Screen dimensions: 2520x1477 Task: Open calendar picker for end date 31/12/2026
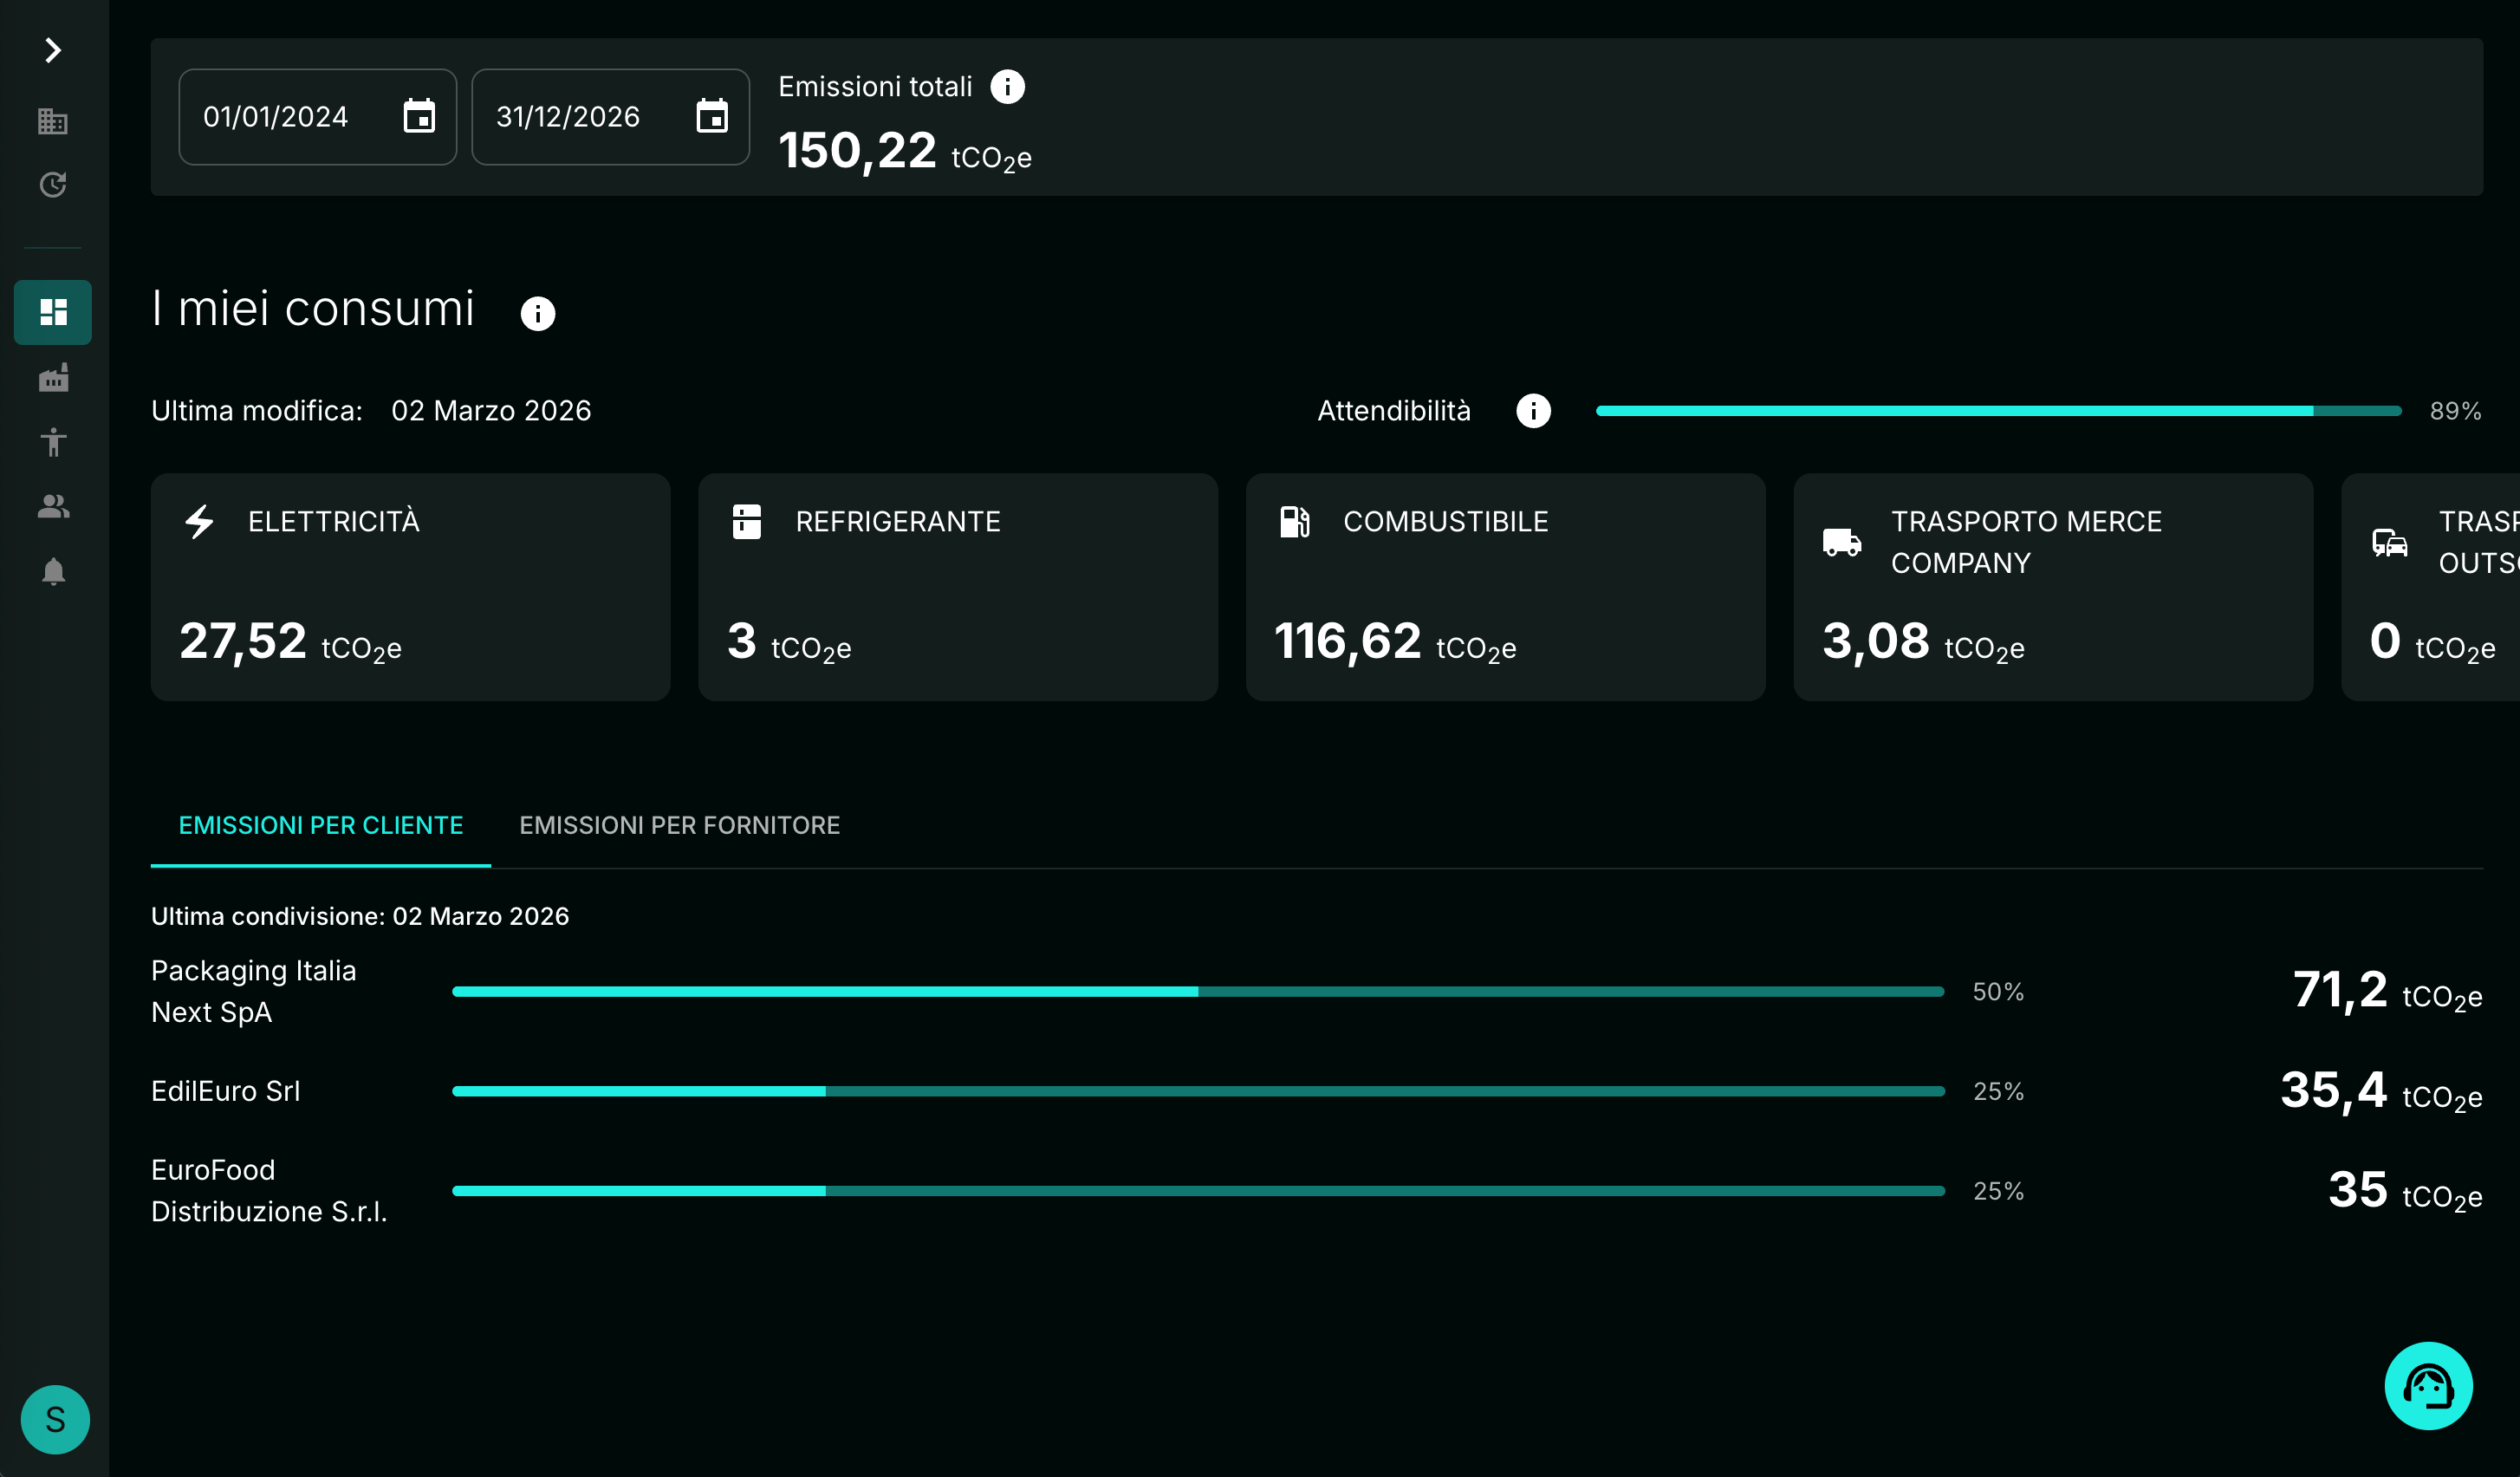(712, 116)
